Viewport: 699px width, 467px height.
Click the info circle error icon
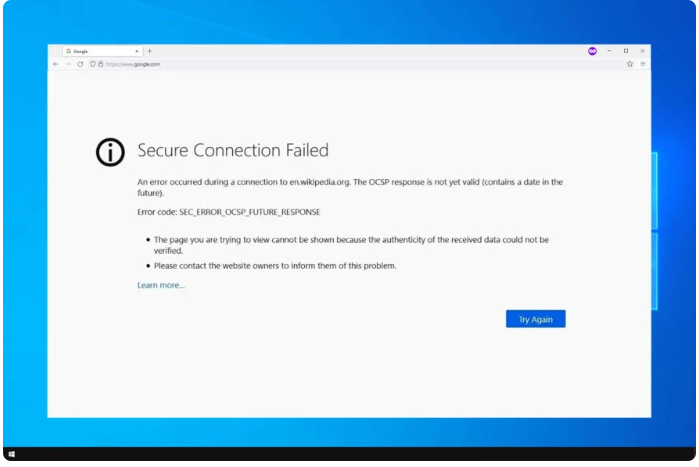[x=110, y=151]
